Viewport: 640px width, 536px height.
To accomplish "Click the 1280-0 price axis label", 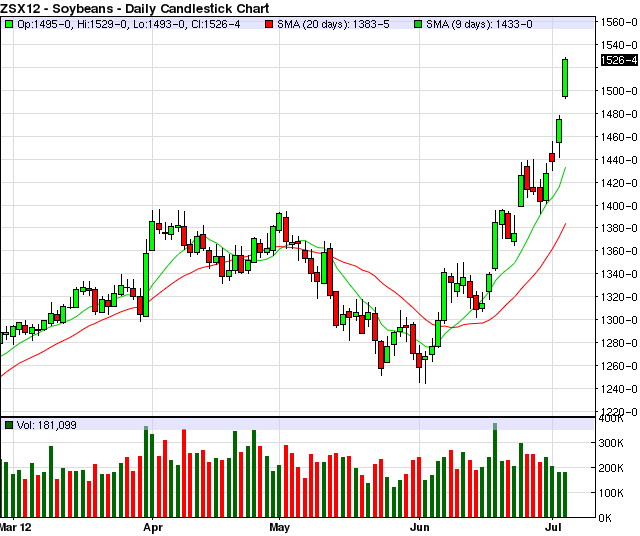I will pyautogui.click(x=619, y=343).
